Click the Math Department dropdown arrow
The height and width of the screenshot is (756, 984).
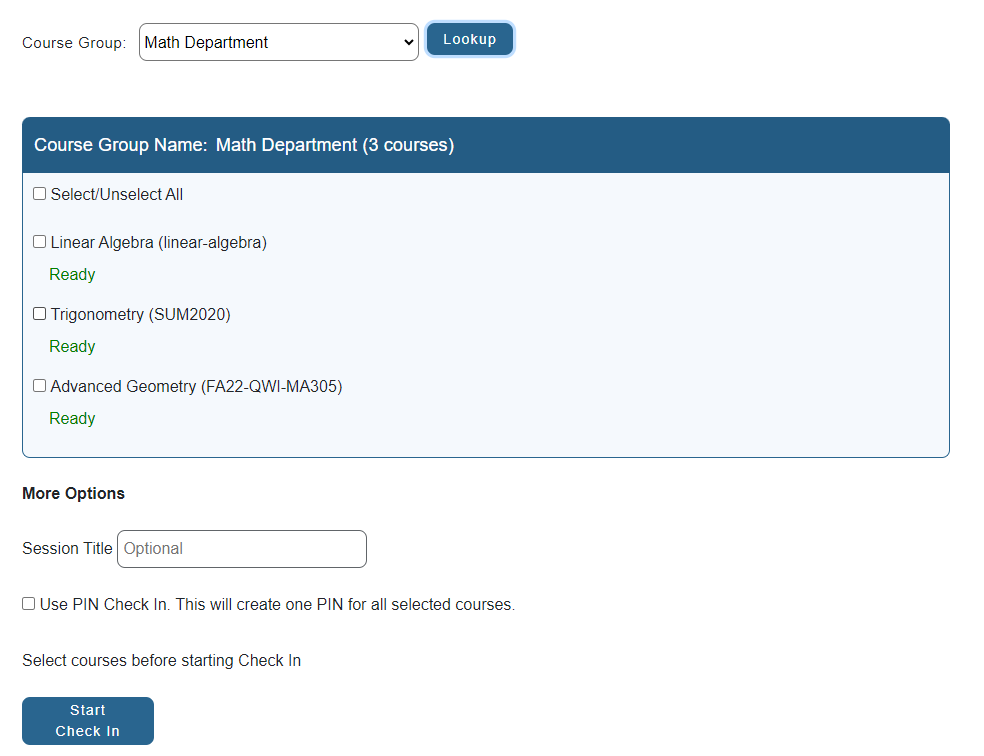click(x=409, y=43)
